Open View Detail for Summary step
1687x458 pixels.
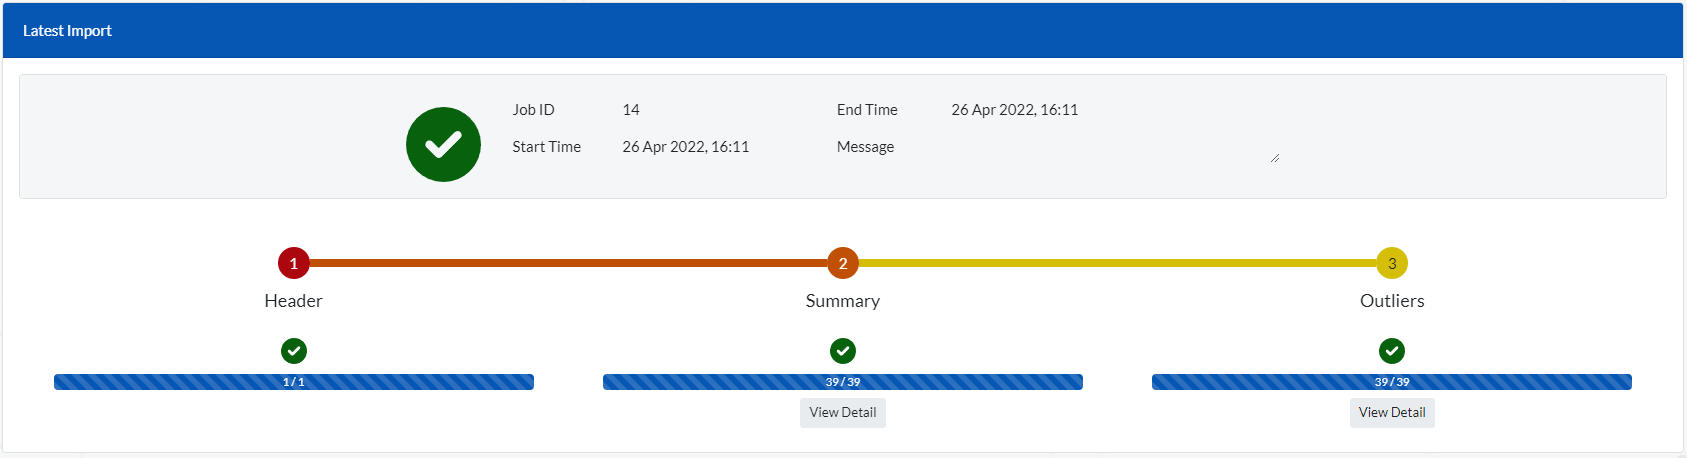[843, 413]
